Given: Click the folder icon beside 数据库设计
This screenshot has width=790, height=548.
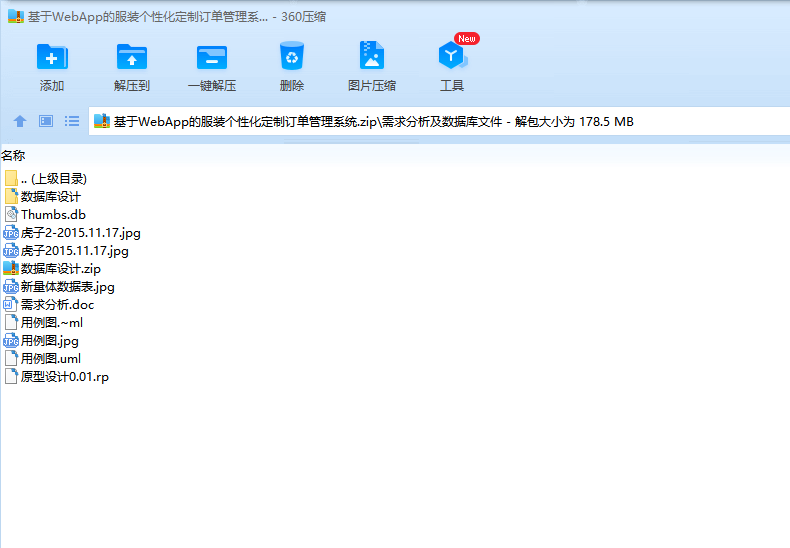Looking at the screenshot, I should click(x=11, y=196).
